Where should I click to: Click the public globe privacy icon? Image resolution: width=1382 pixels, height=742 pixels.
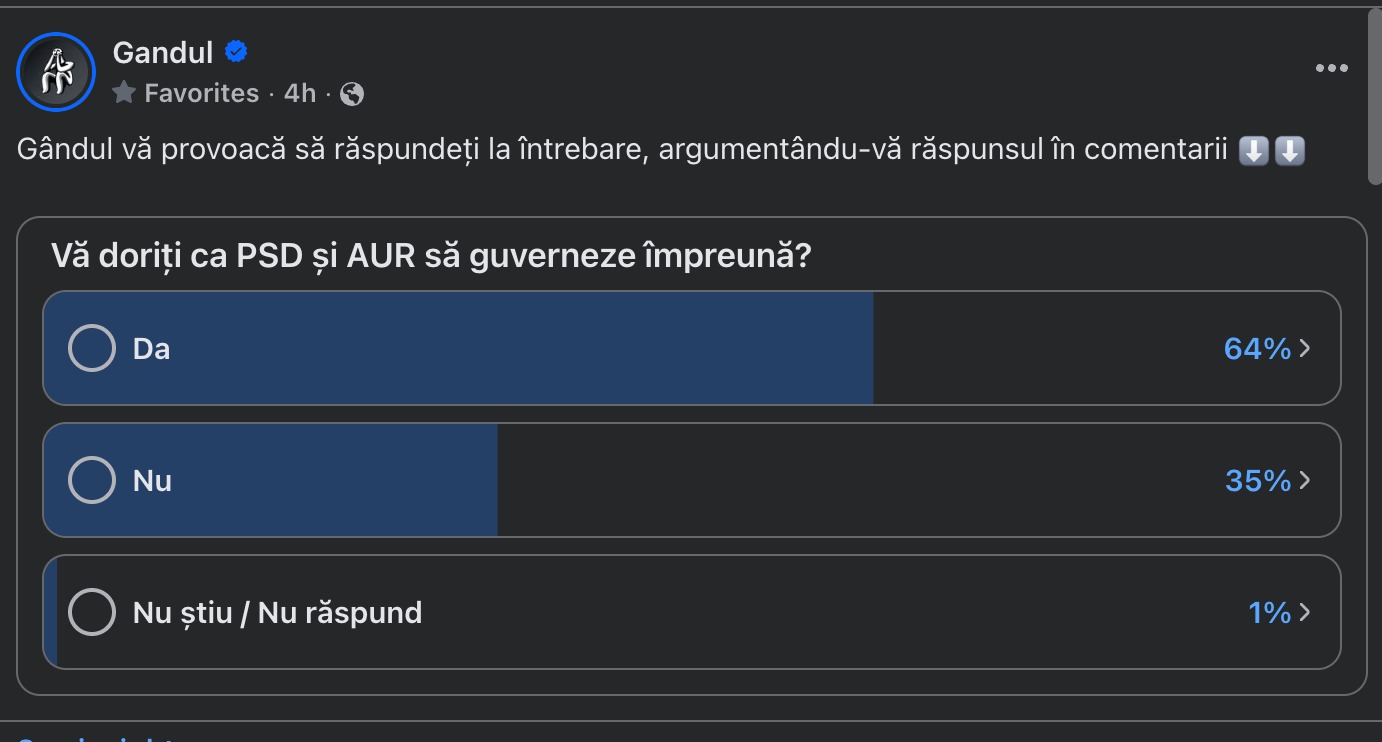coord(352,94)
